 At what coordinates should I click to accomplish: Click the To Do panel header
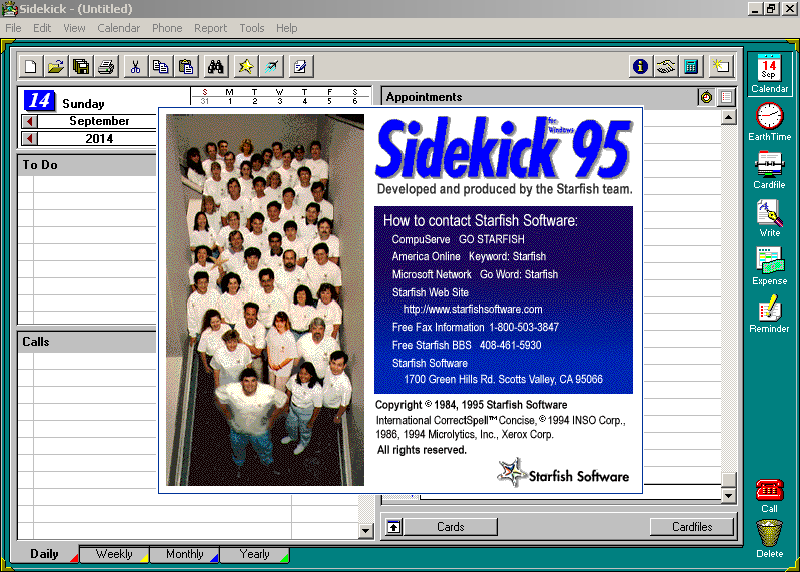[87, 165]
